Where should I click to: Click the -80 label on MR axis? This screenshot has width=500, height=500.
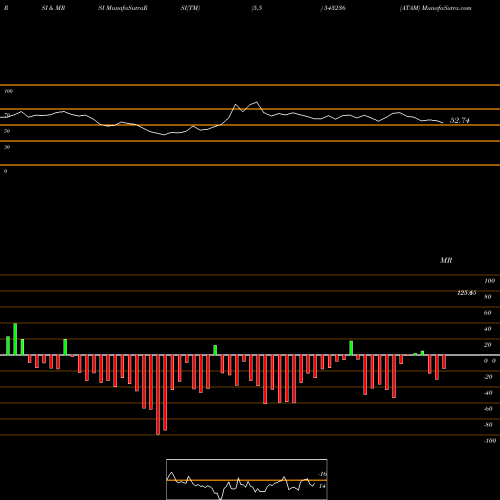488,425
